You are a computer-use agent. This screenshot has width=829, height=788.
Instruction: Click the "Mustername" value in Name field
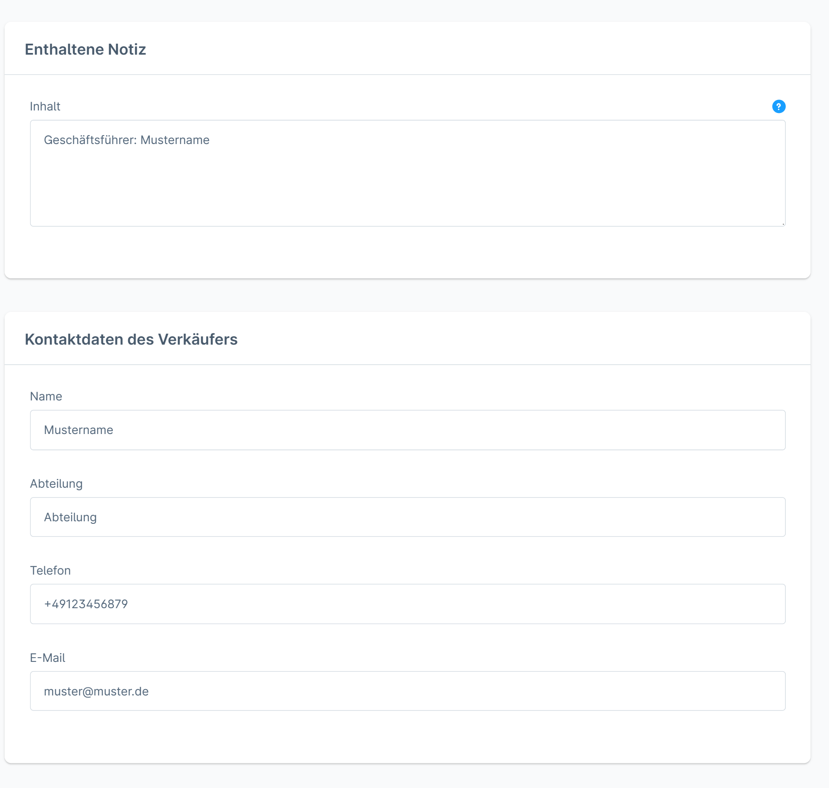coord(78,430)
